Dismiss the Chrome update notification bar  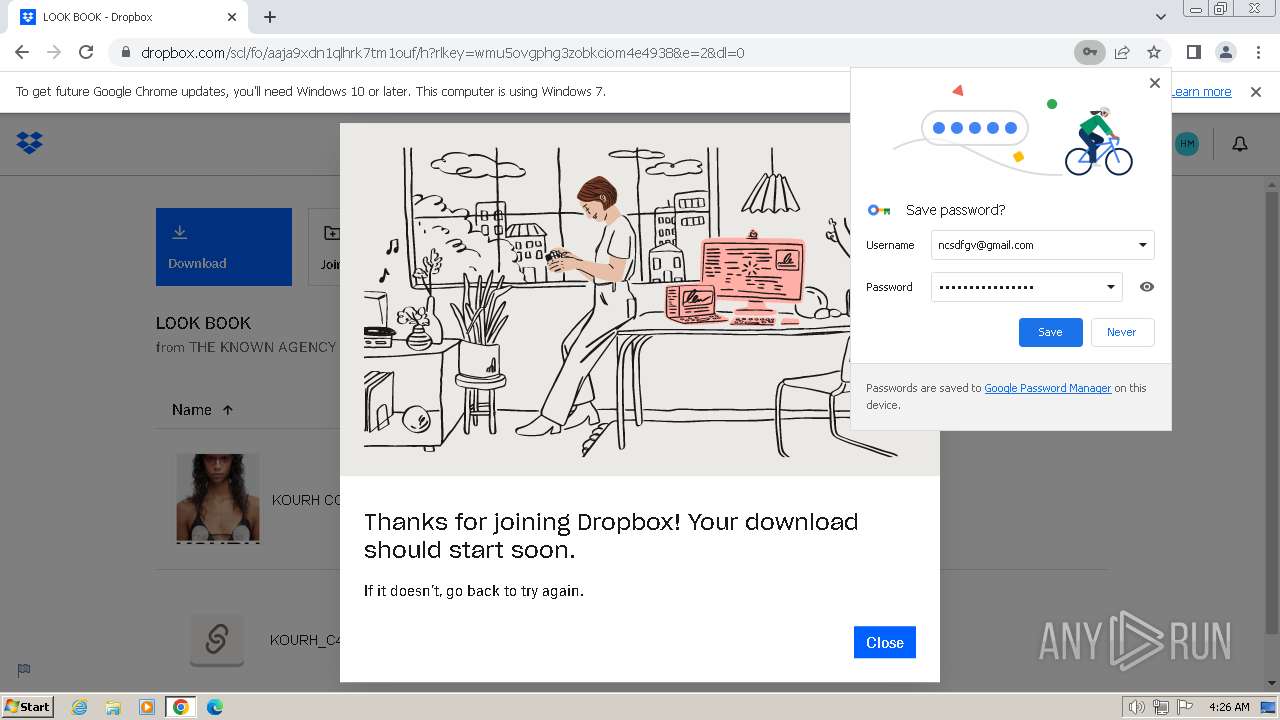coord(1256,91)
